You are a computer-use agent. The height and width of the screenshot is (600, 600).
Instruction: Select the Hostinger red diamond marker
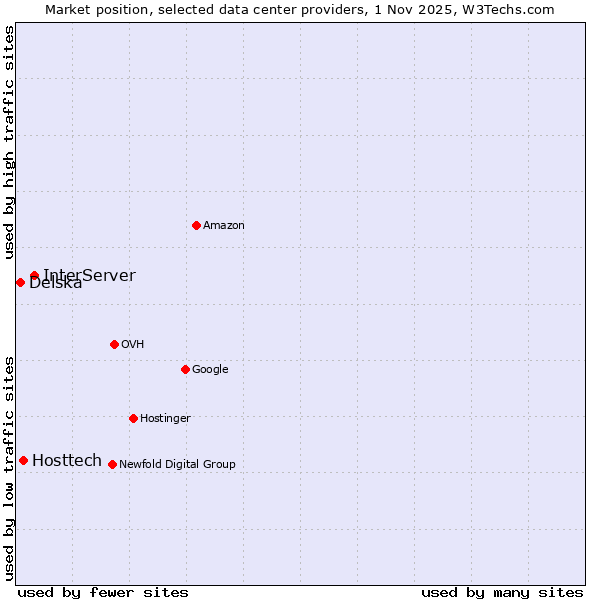point(133,418)
